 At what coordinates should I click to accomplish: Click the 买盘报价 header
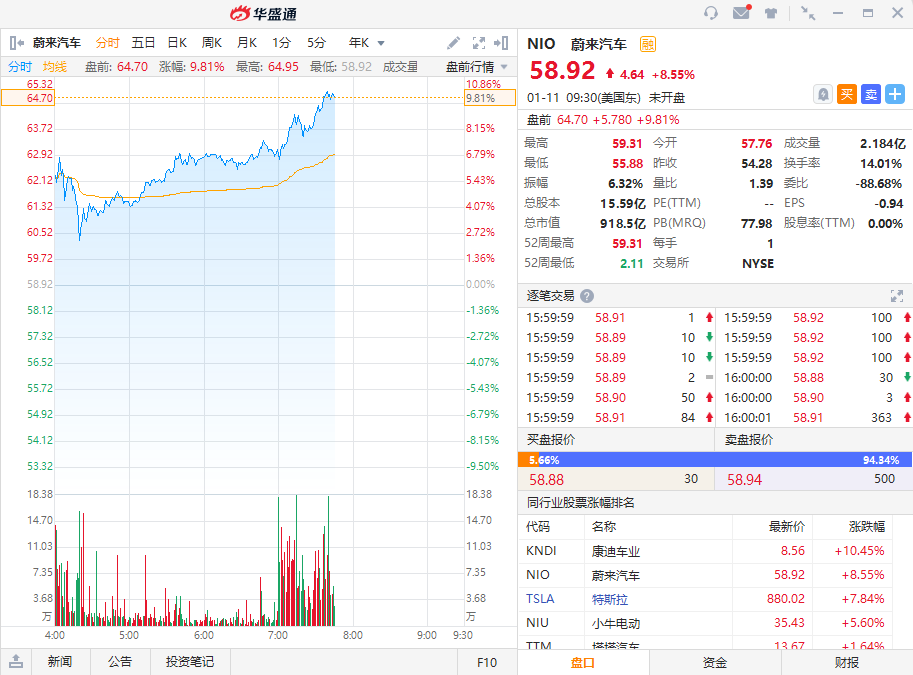(x=551, y=440)
